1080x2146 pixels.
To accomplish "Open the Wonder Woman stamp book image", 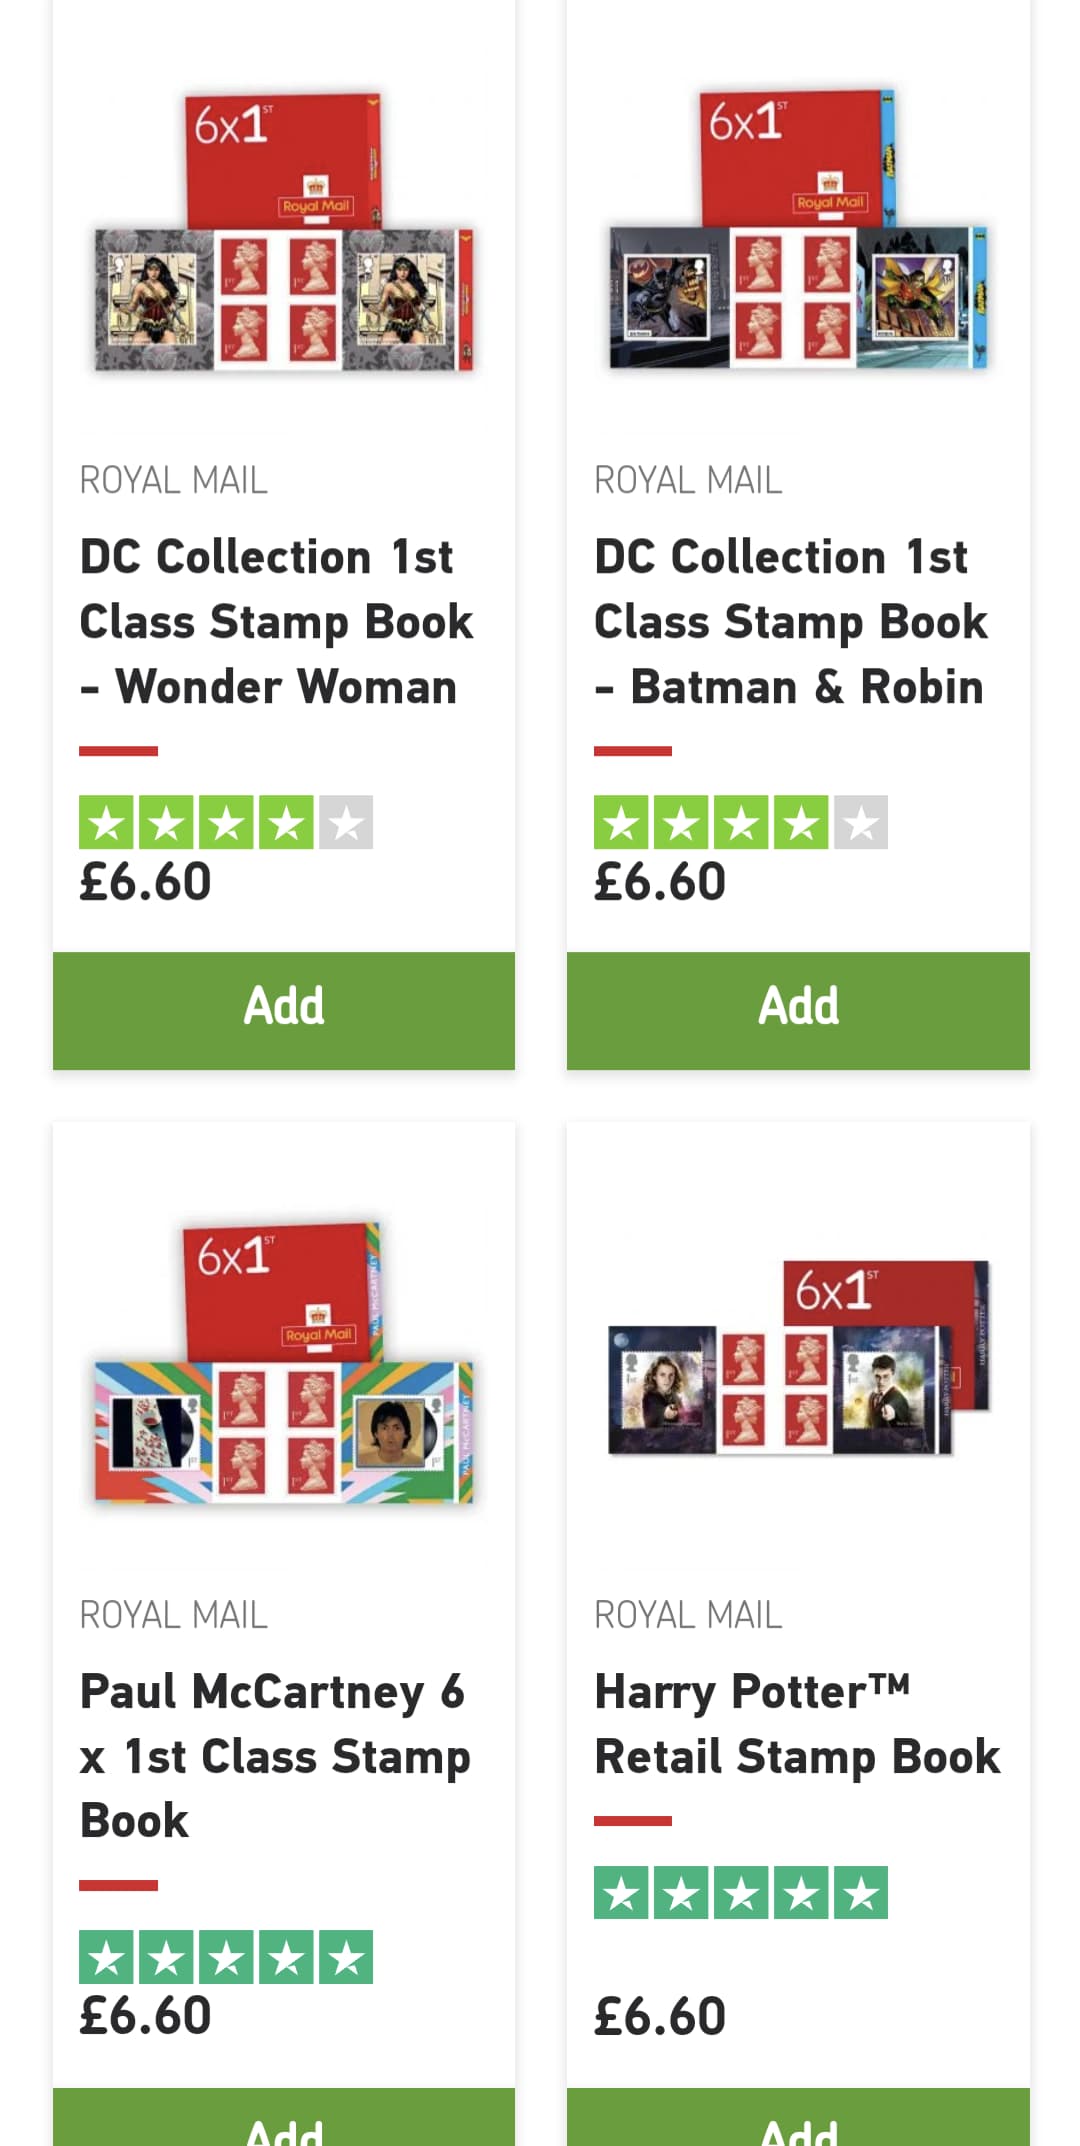I will point(284,232).
